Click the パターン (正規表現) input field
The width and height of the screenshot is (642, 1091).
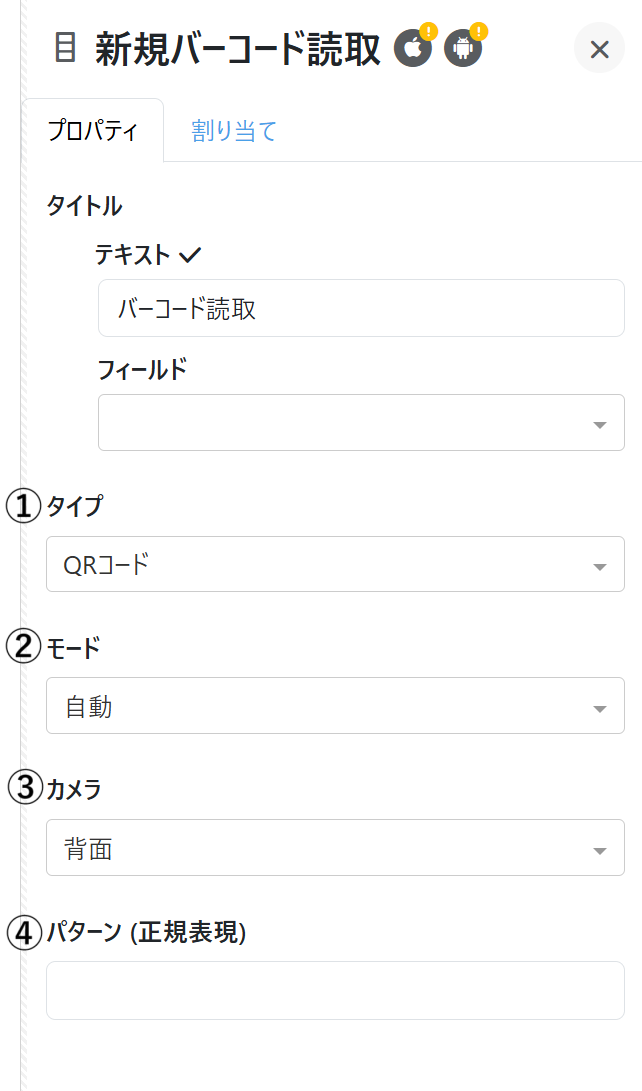tap(335, 990)
